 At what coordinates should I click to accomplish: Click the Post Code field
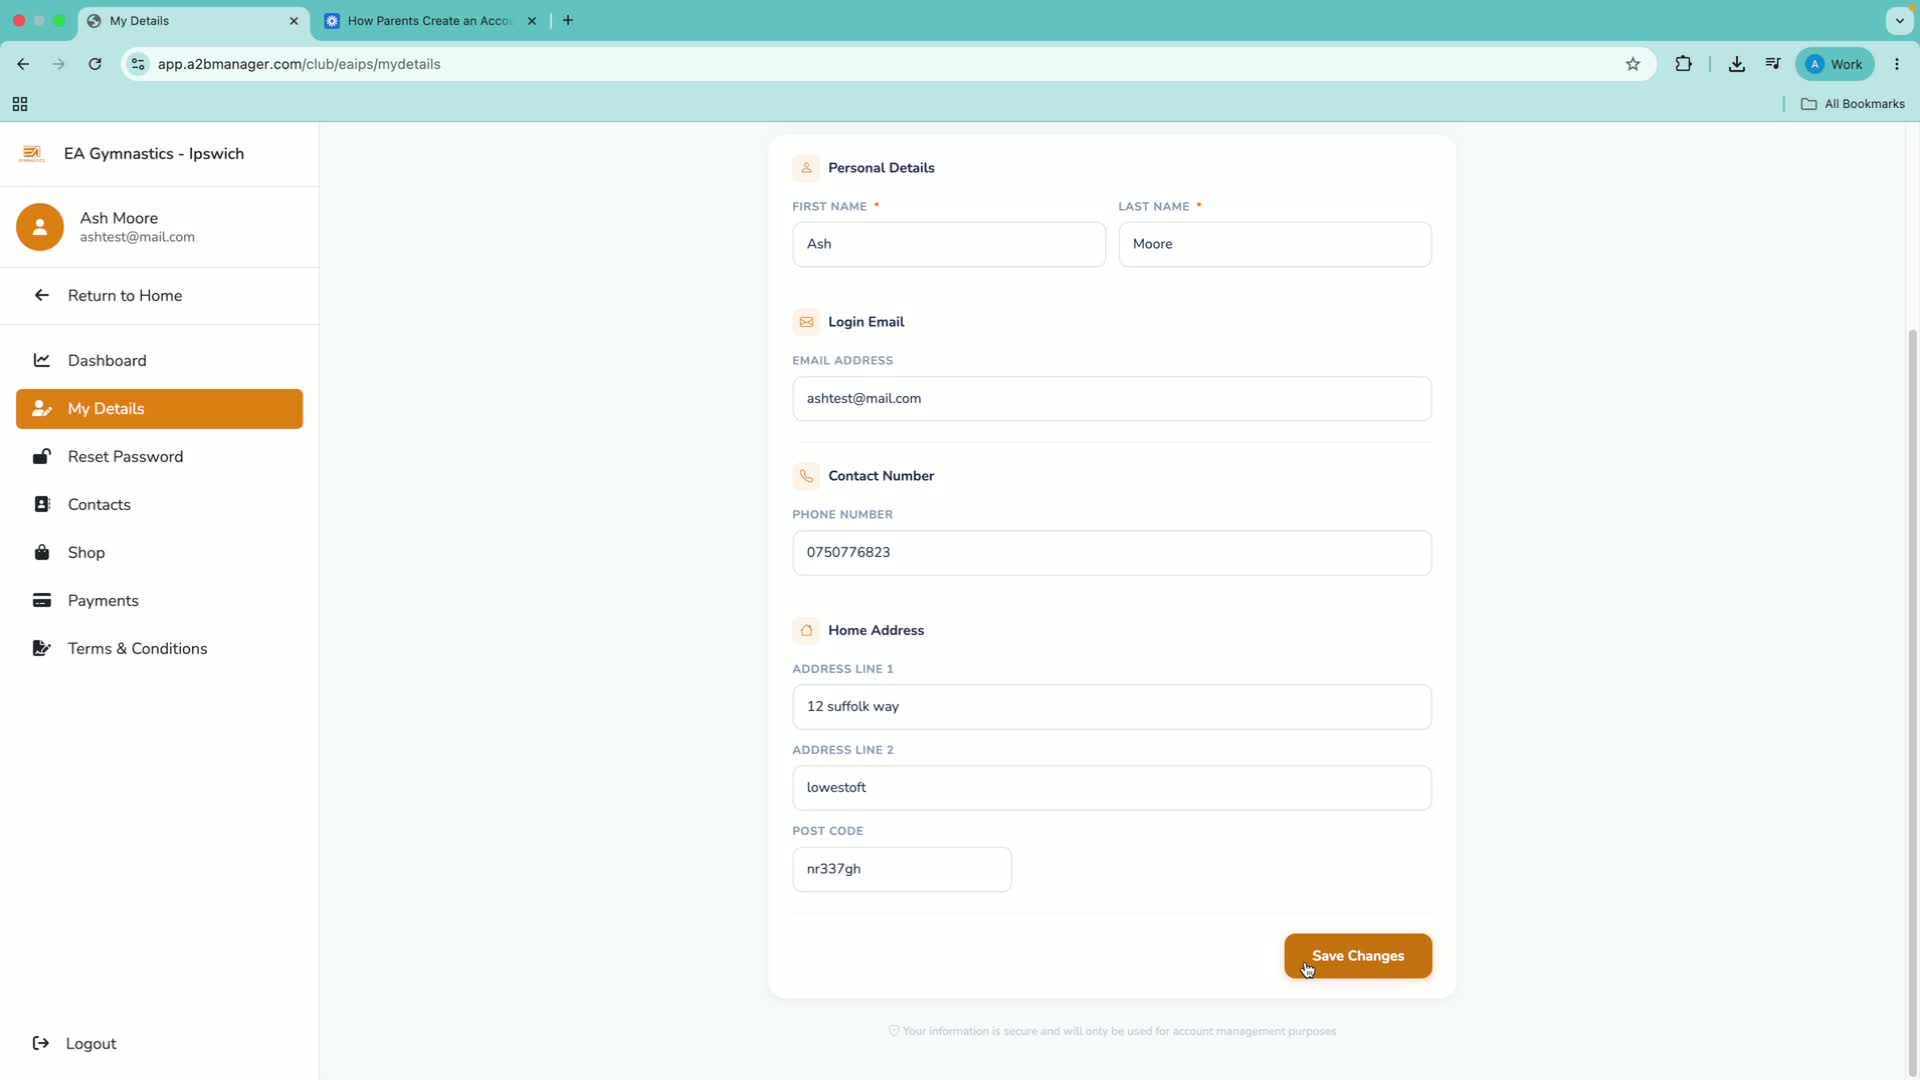coord(902,869)
